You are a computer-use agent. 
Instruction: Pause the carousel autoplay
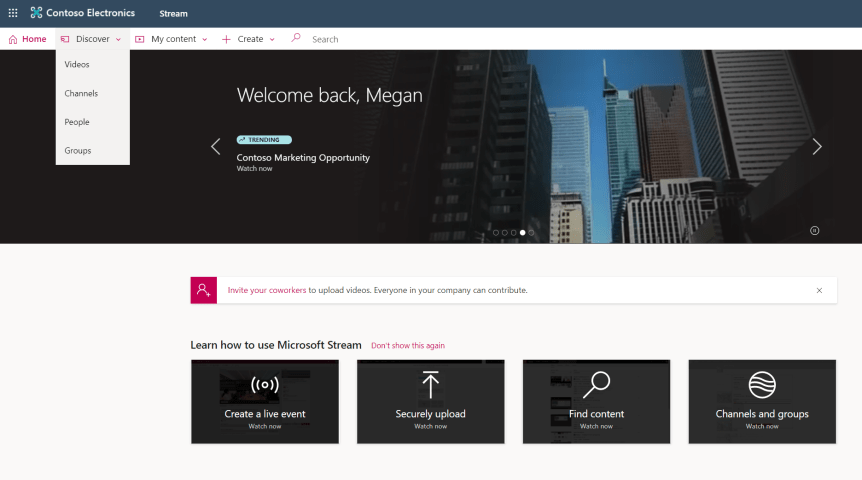point(814,231)
